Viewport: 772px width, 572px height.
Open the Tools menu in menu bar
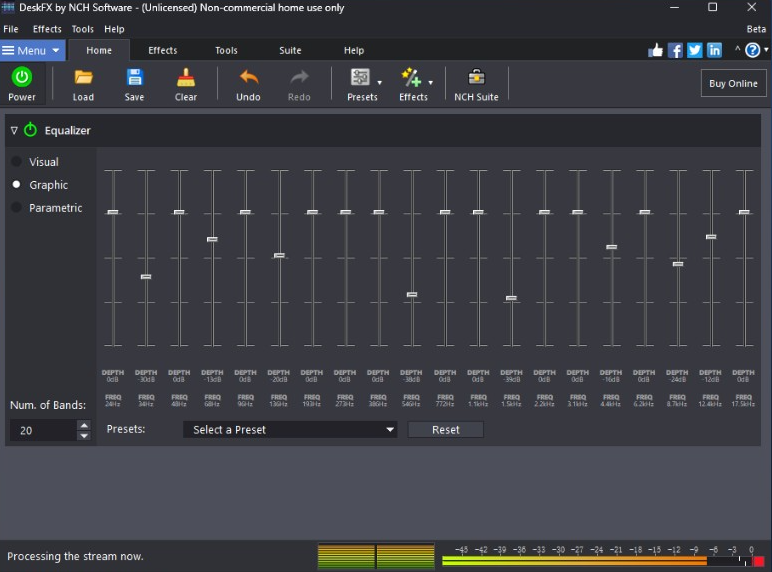[x=82, y=29]
